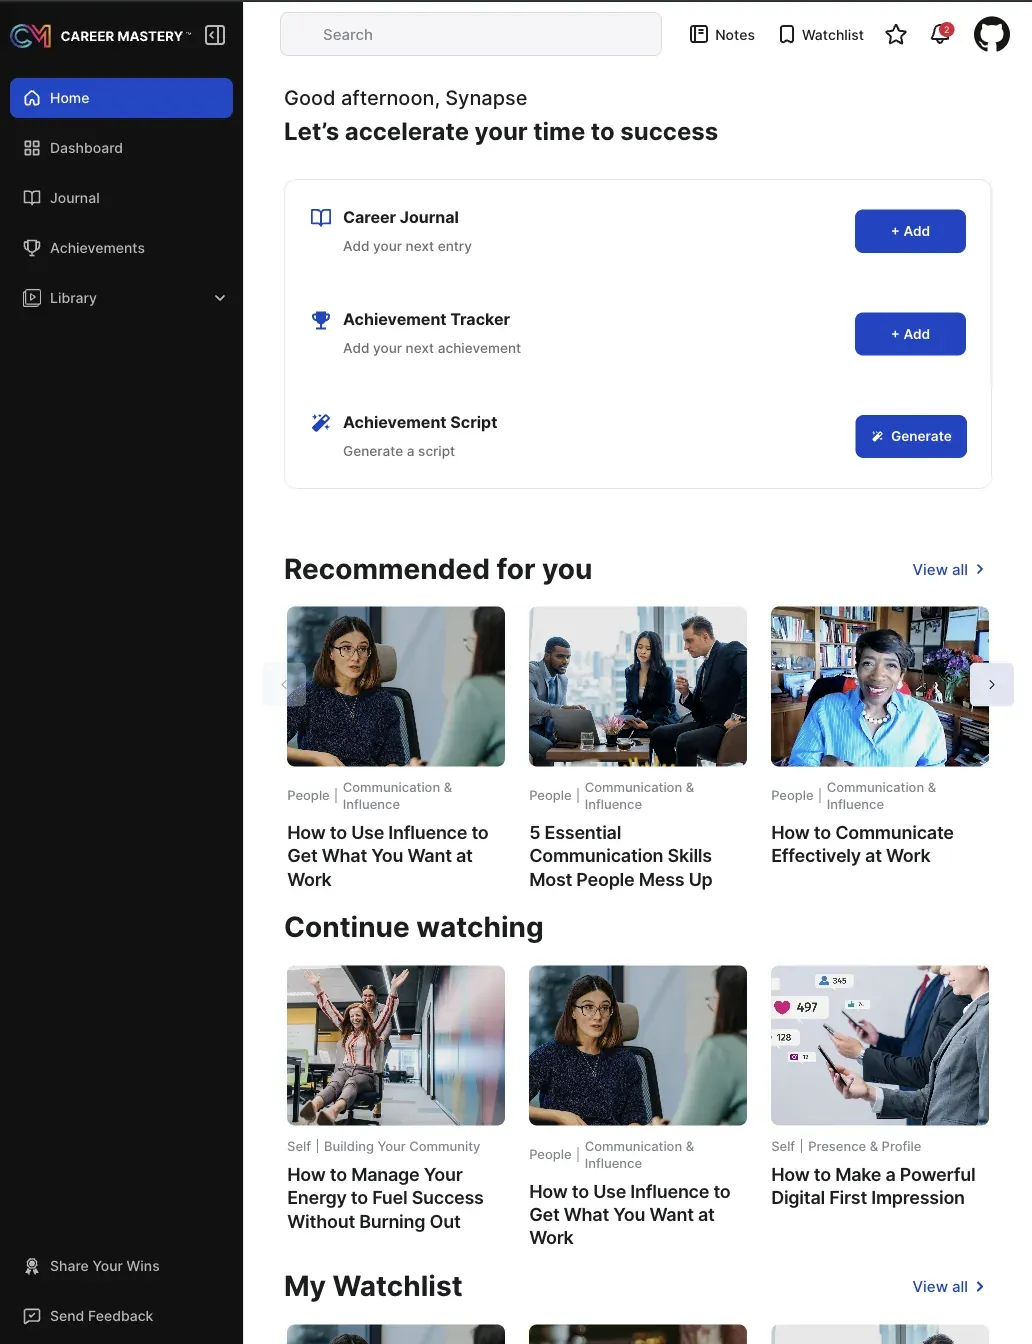The width and height of the screenshot is (1032, 1344).
Task: Click the Library play icon
Action: [32, 298]
